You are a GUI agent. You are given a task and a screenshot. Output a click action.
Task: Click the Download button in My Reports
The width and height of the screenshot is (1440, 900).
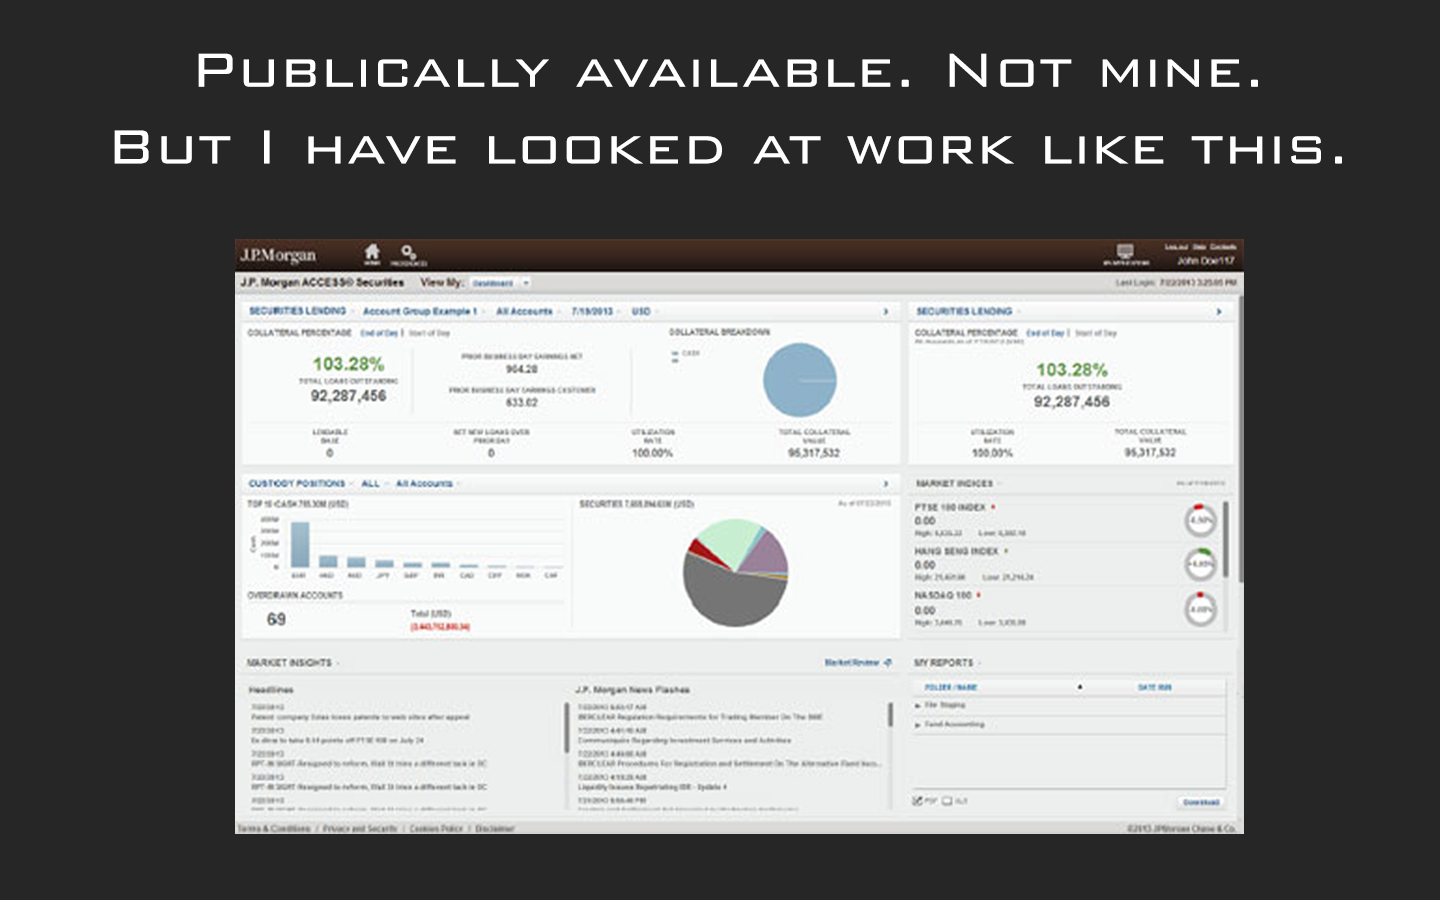(x=1201, y=802)
